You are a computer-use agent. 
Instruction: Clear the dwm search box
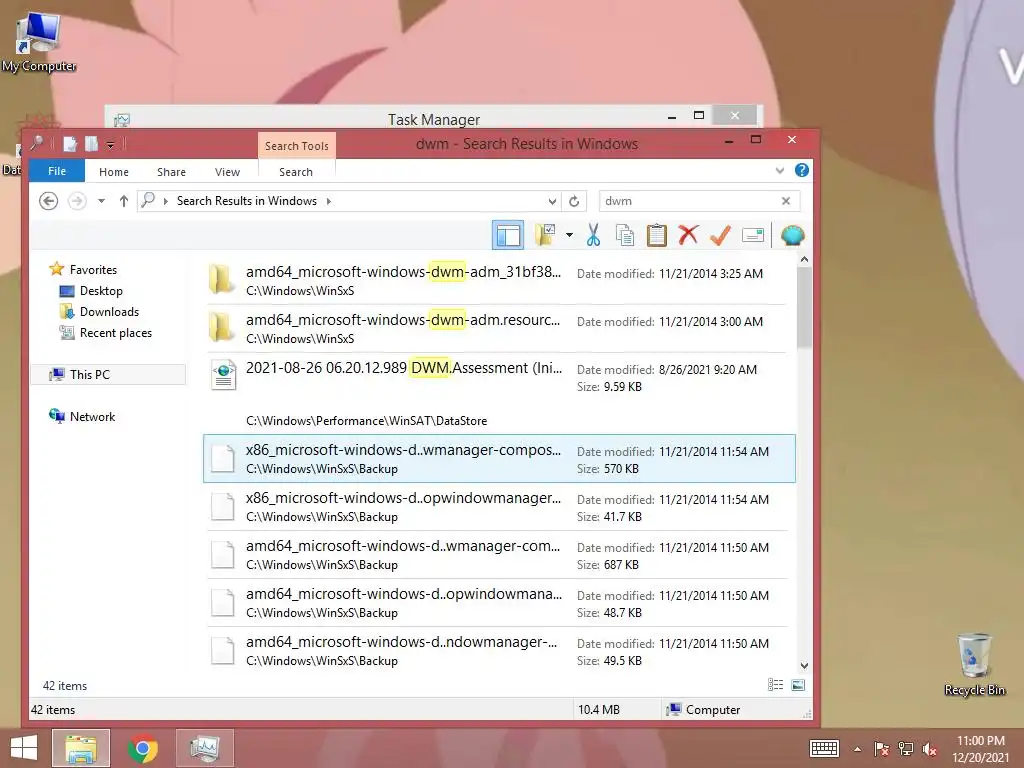point(786,201)
